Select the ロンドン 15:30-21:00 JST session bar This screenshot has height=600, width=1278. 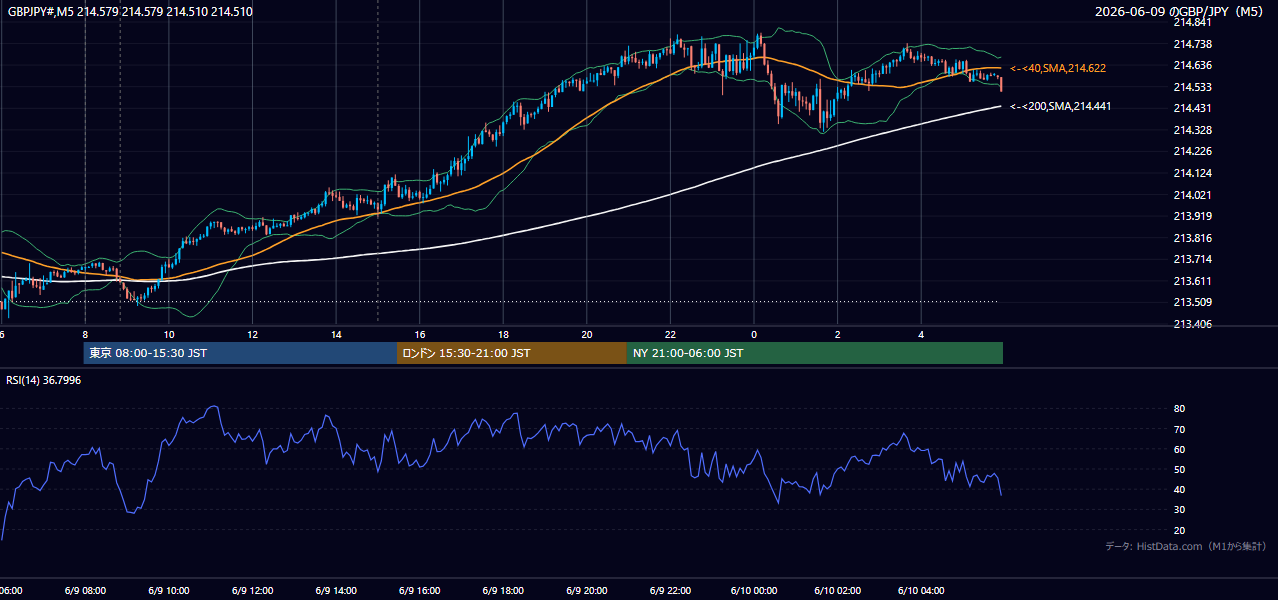pos(512,353)
